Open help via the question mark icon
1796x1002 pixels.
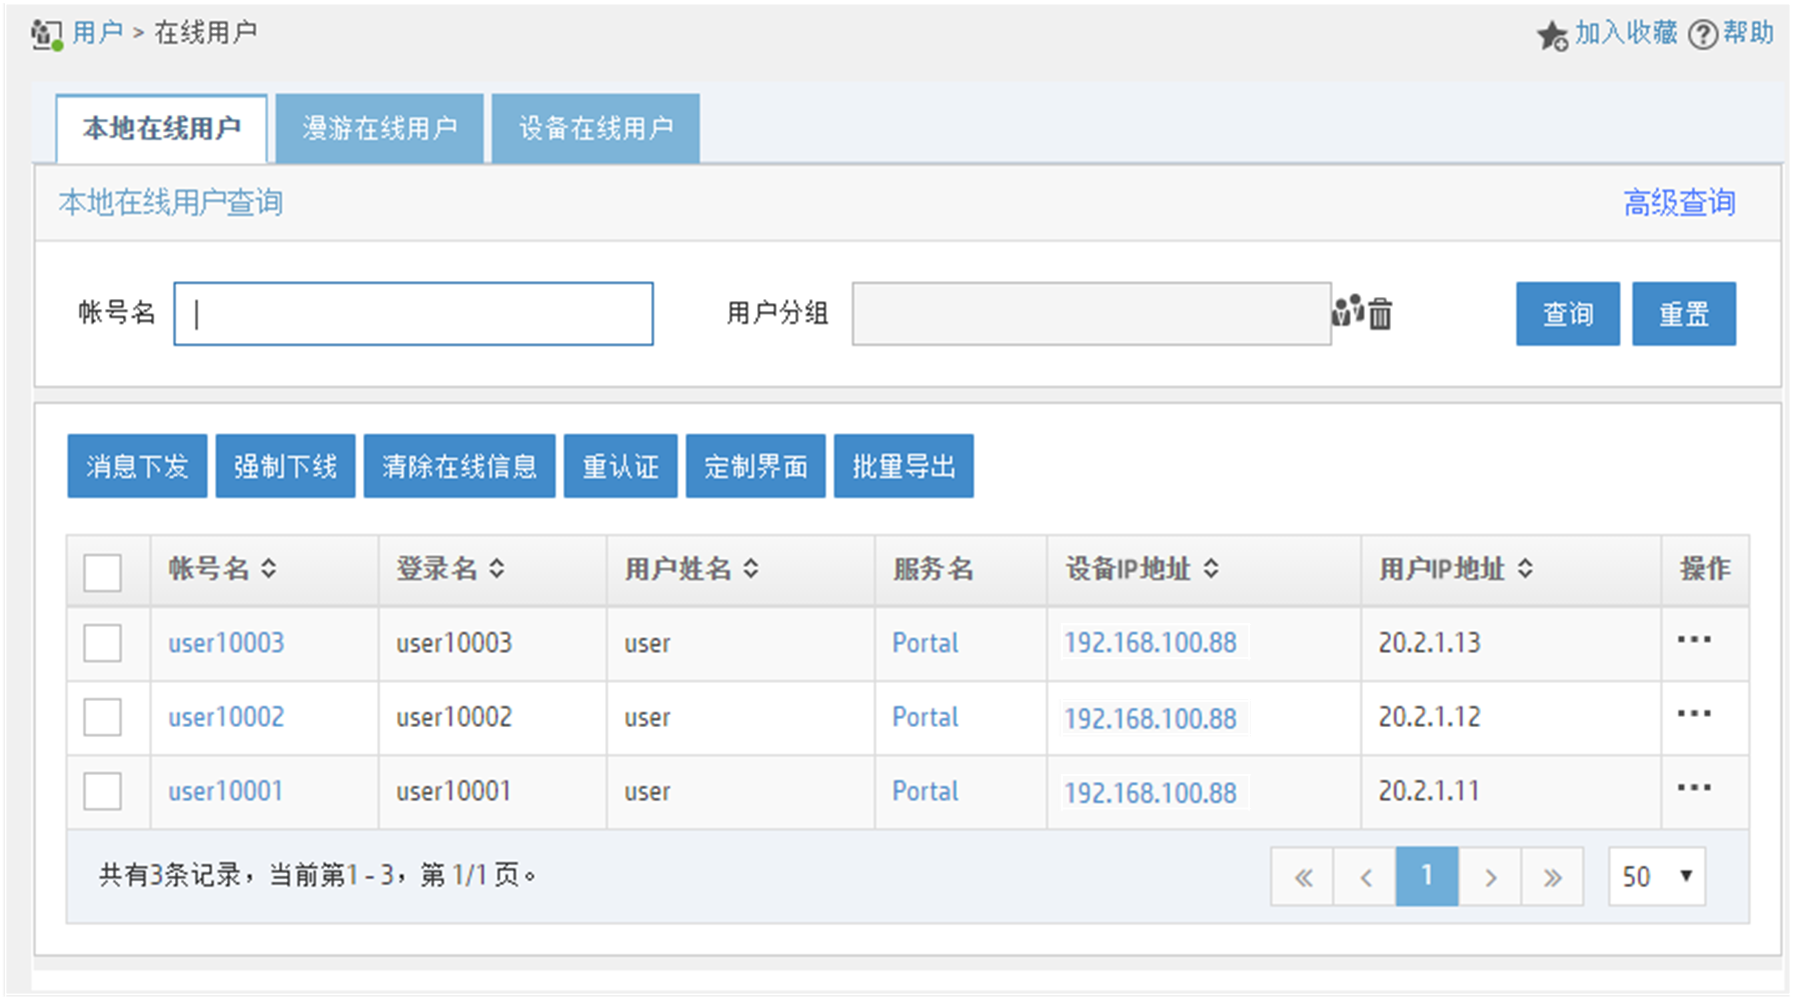tap(1702, 34)
